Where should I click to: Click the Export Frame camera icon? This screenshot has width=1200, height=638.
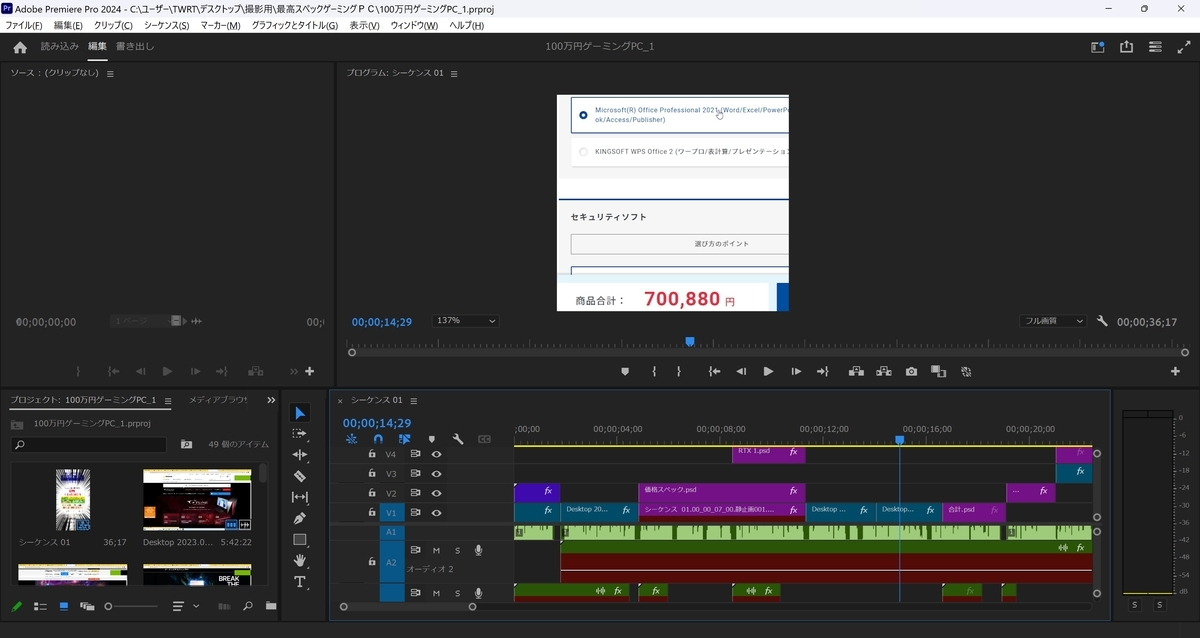[x=911, y=371]
